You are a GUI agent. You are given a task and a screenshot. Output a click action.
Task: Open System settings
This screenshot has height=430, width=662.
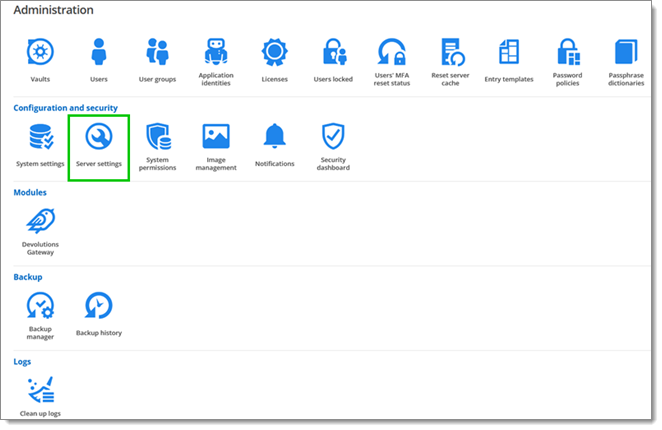40,137
